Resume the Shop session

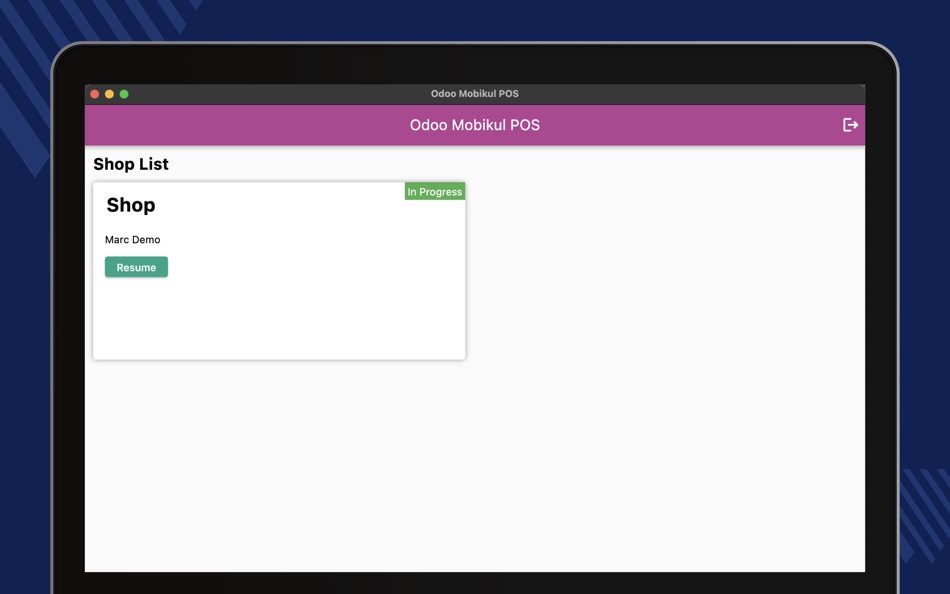coord(136,267)
